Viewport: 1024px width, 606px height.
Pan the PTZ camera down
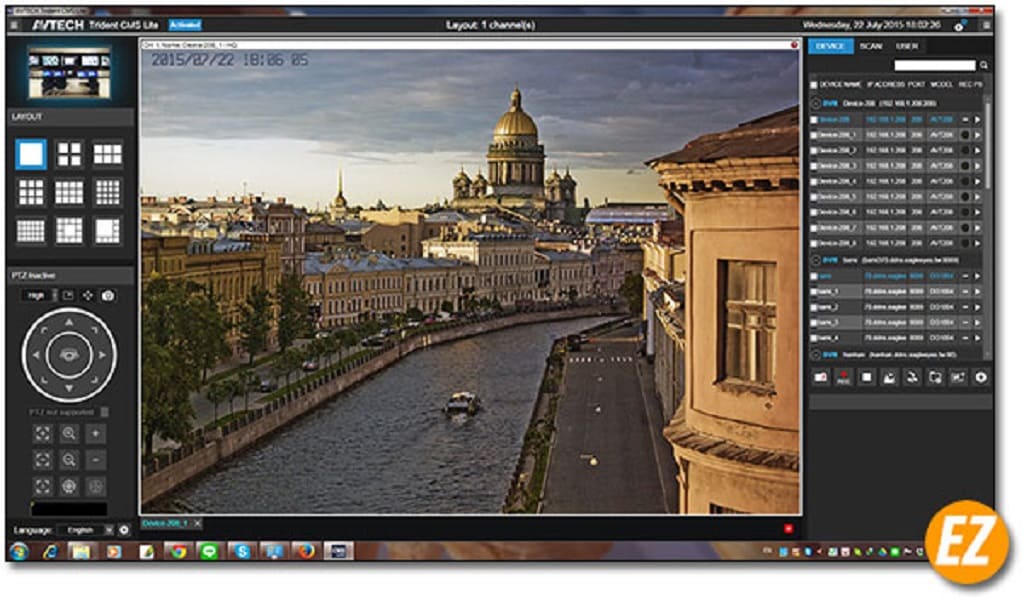coord(69,389)
